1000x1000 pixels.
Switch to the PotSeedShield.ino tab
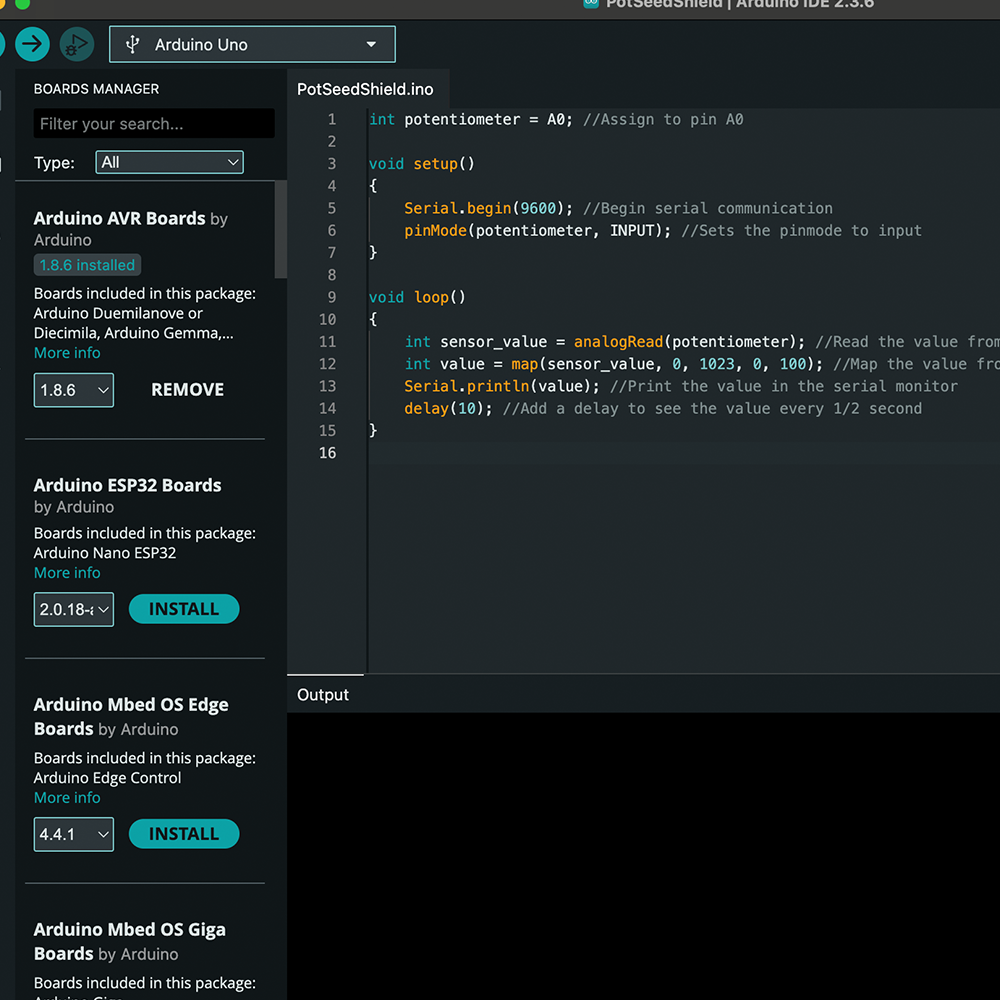[365, 89]
